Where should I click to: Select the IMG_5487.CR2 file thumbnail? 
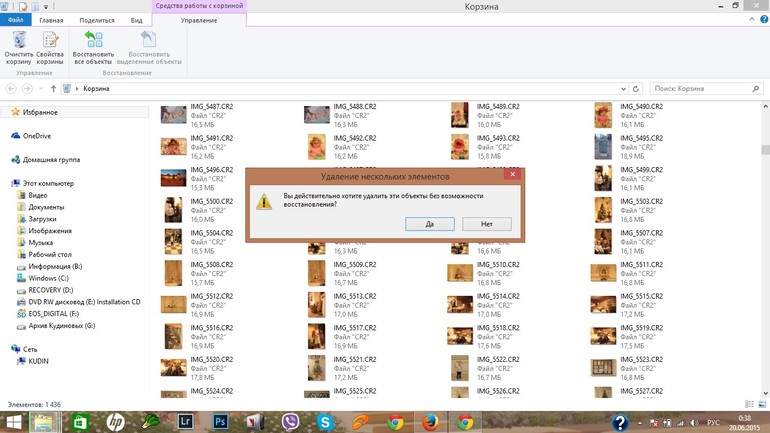point(173,115)
